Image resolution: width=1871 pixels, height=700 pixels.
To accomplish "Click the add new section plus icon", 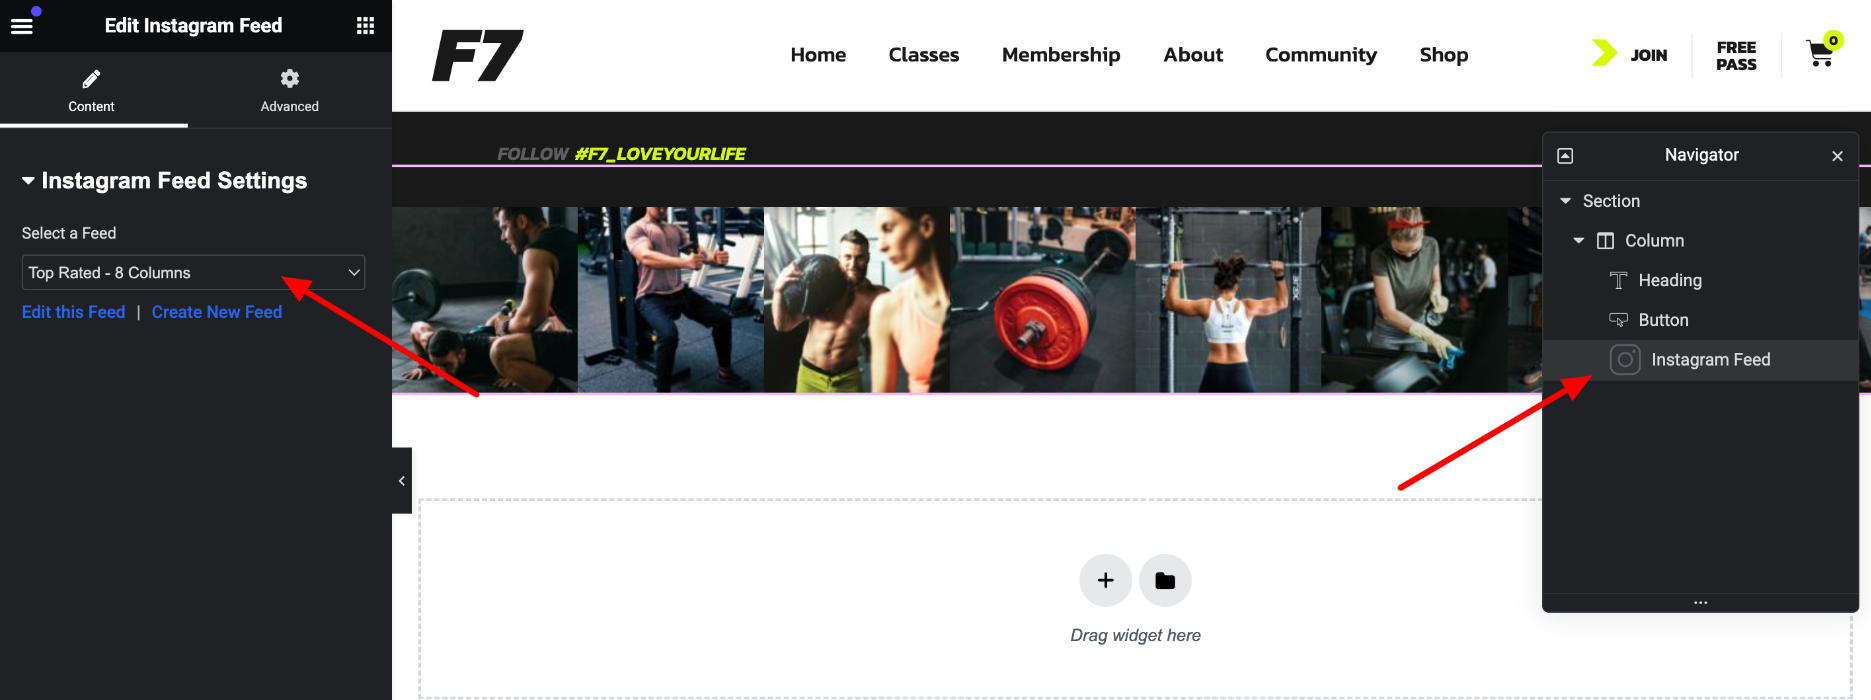I will pos(1105,580).
